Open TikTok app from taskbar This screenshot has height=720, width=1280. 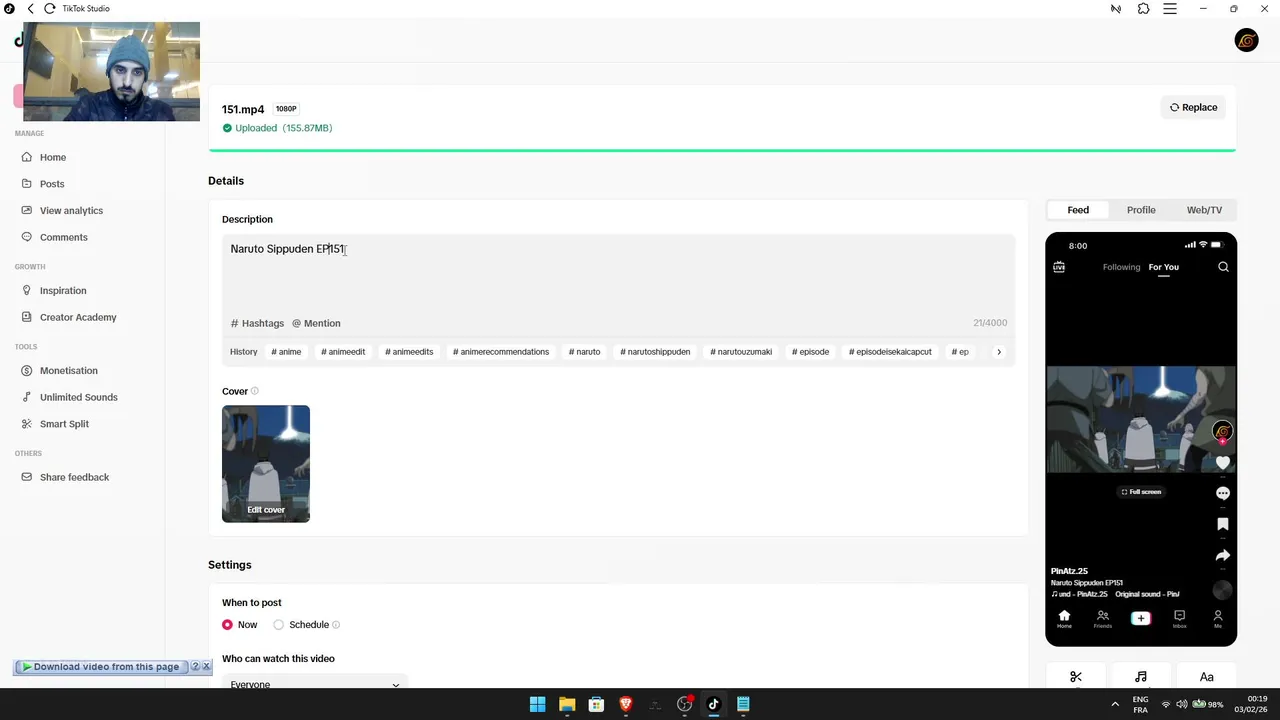pyautogui.click(x=713, y=704)
